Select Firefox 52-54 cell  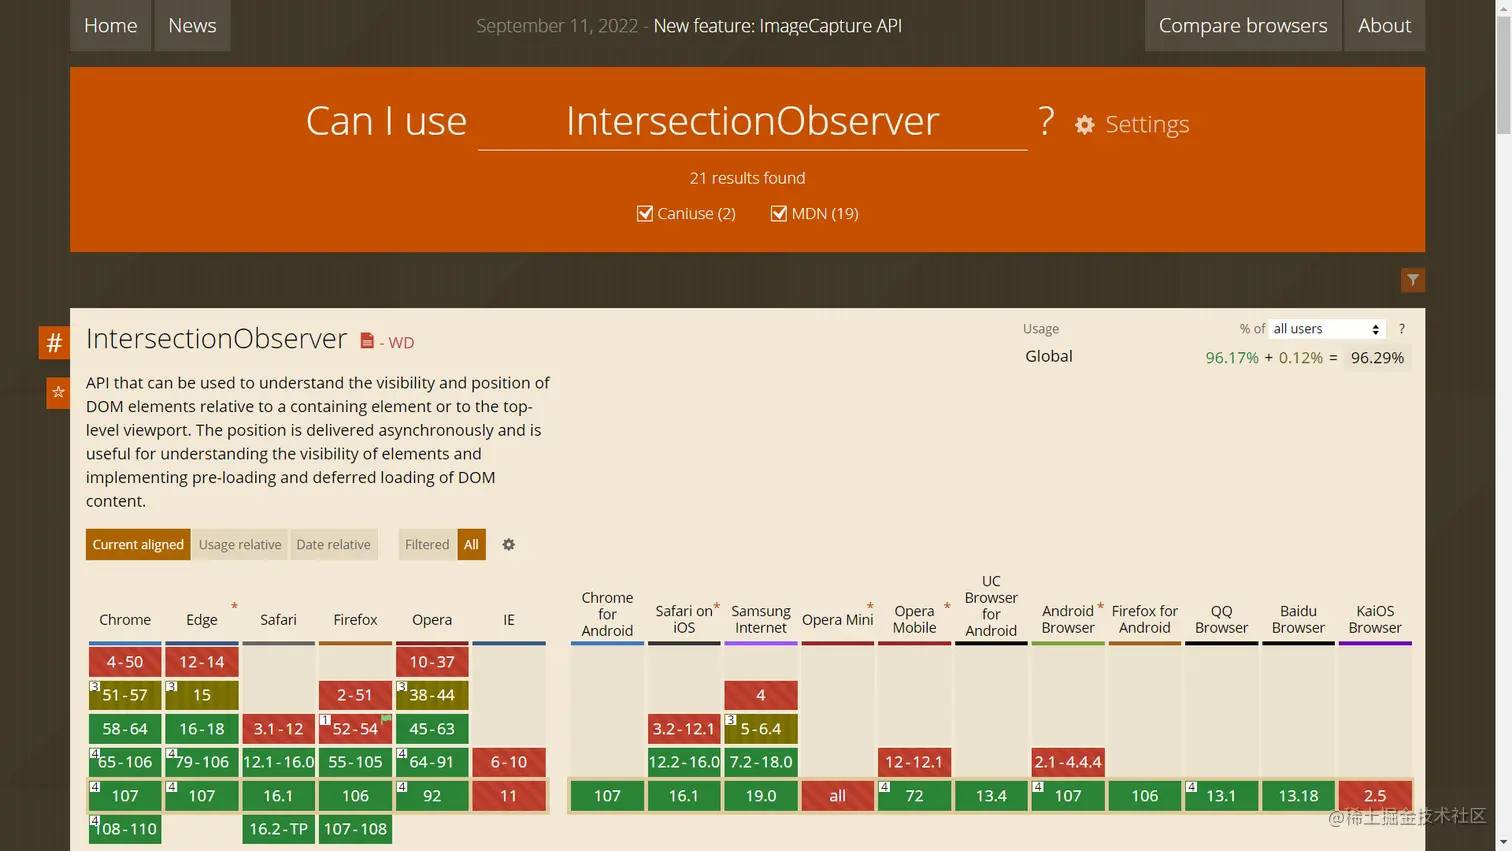355,729
